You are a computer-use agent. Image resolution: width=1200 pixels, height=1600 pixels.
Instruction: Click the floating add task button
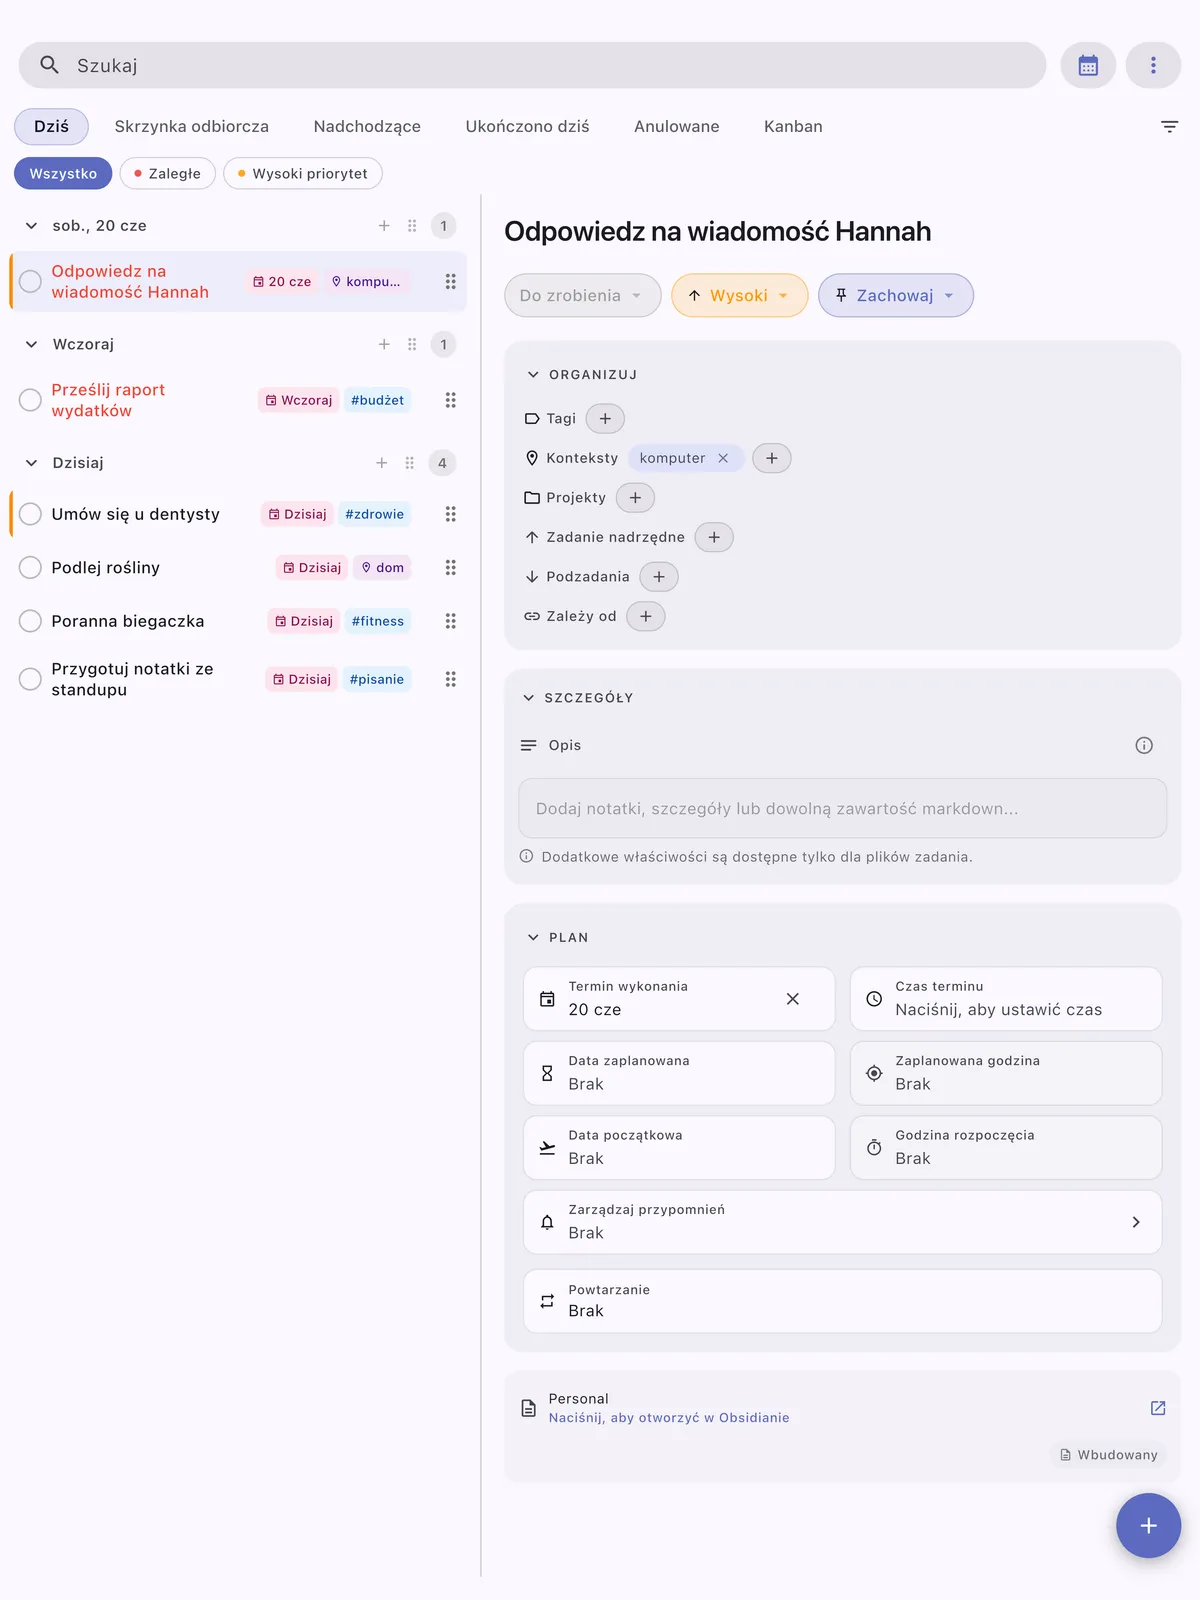point(1148,1525)
